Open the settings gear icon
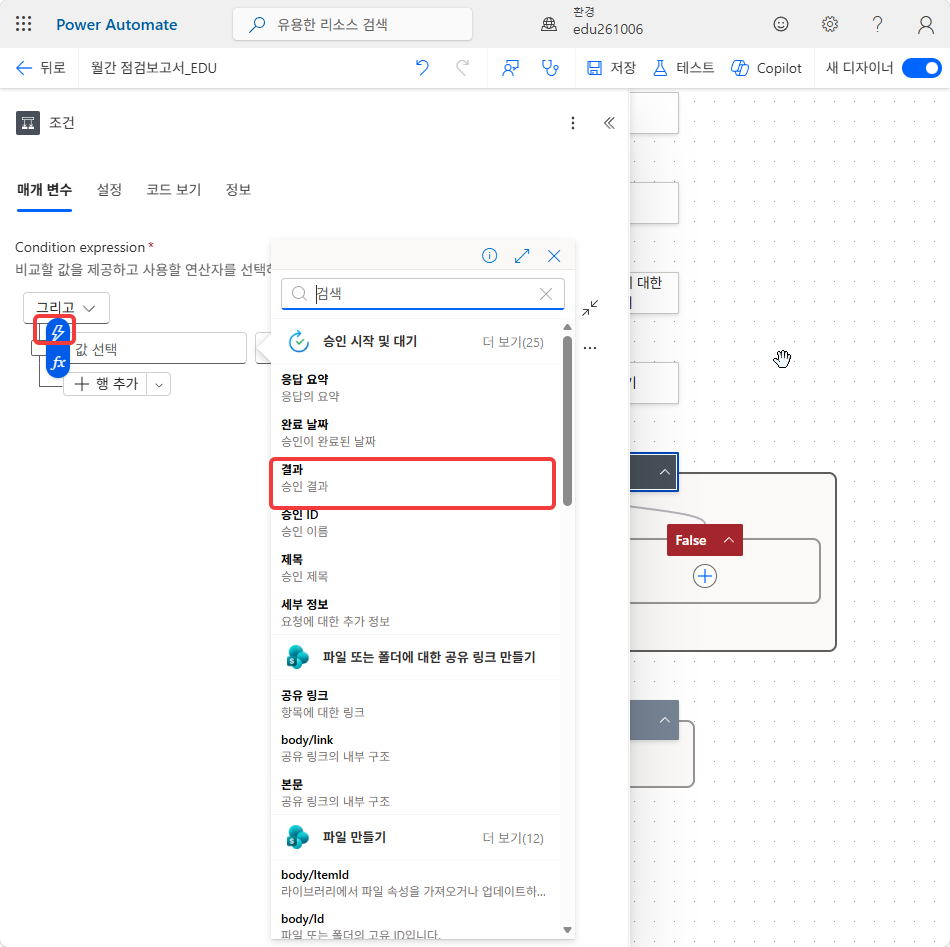The height and width of the screenshot is (947, 950). tap(829, 24)
